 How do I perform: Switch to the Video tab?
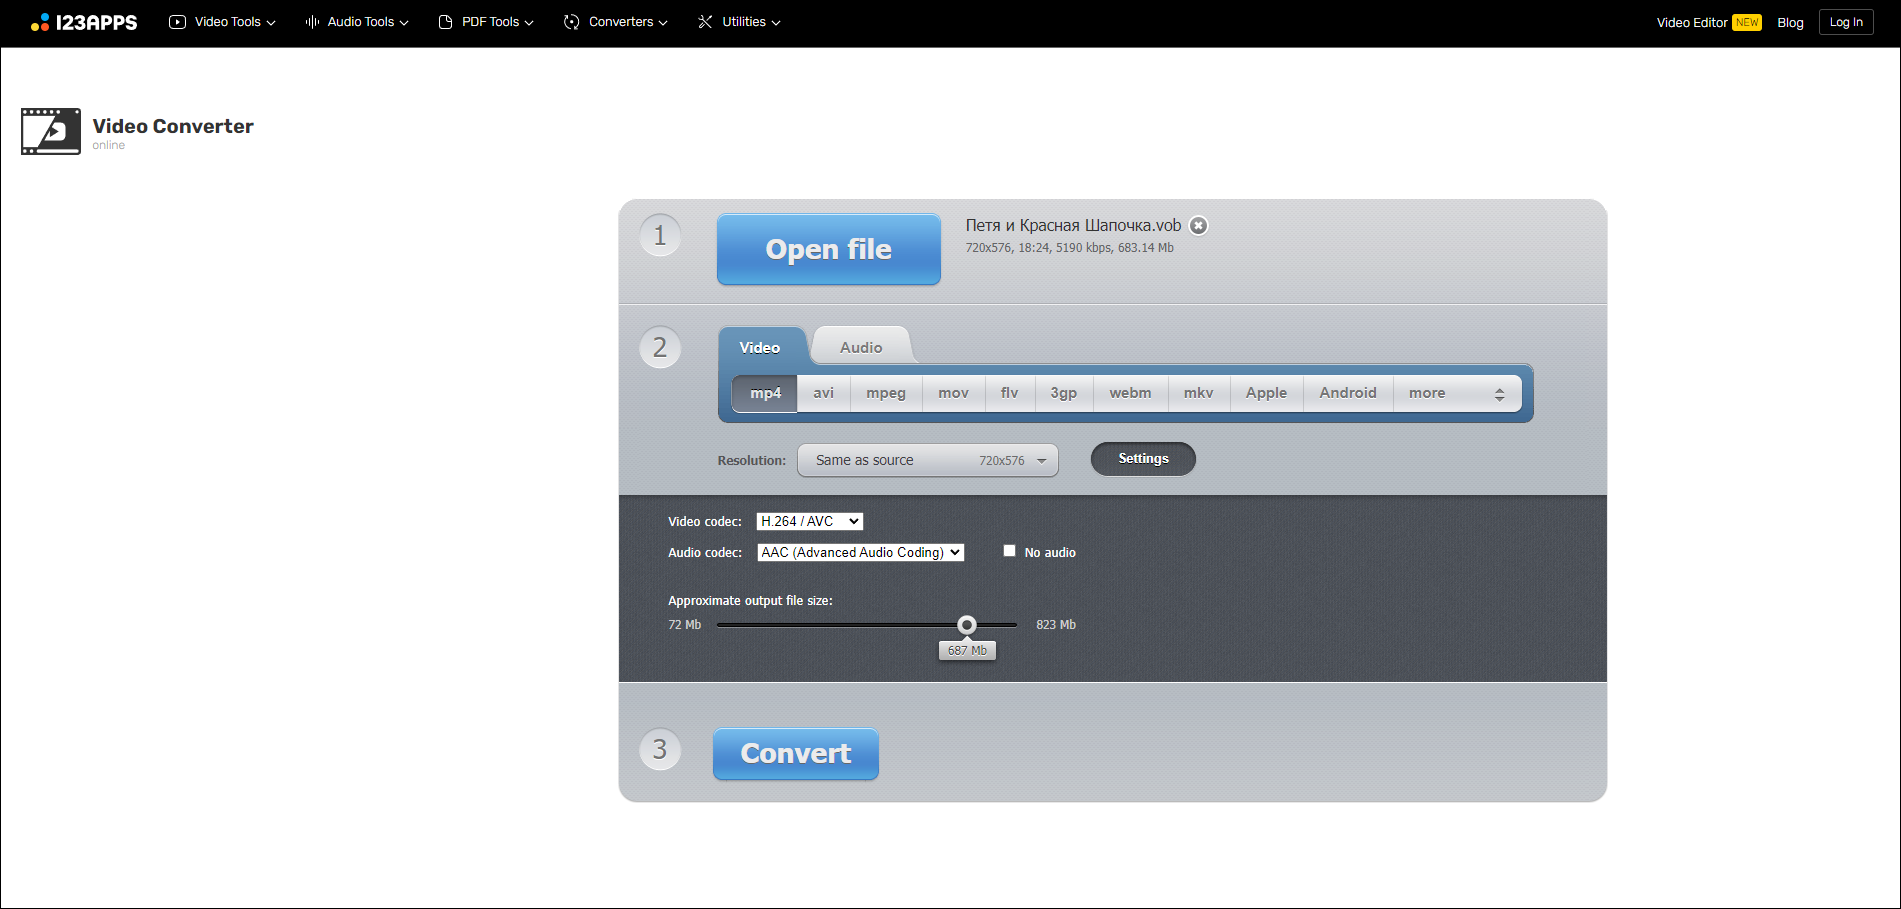pyautogui.click(x=760, y=347)
